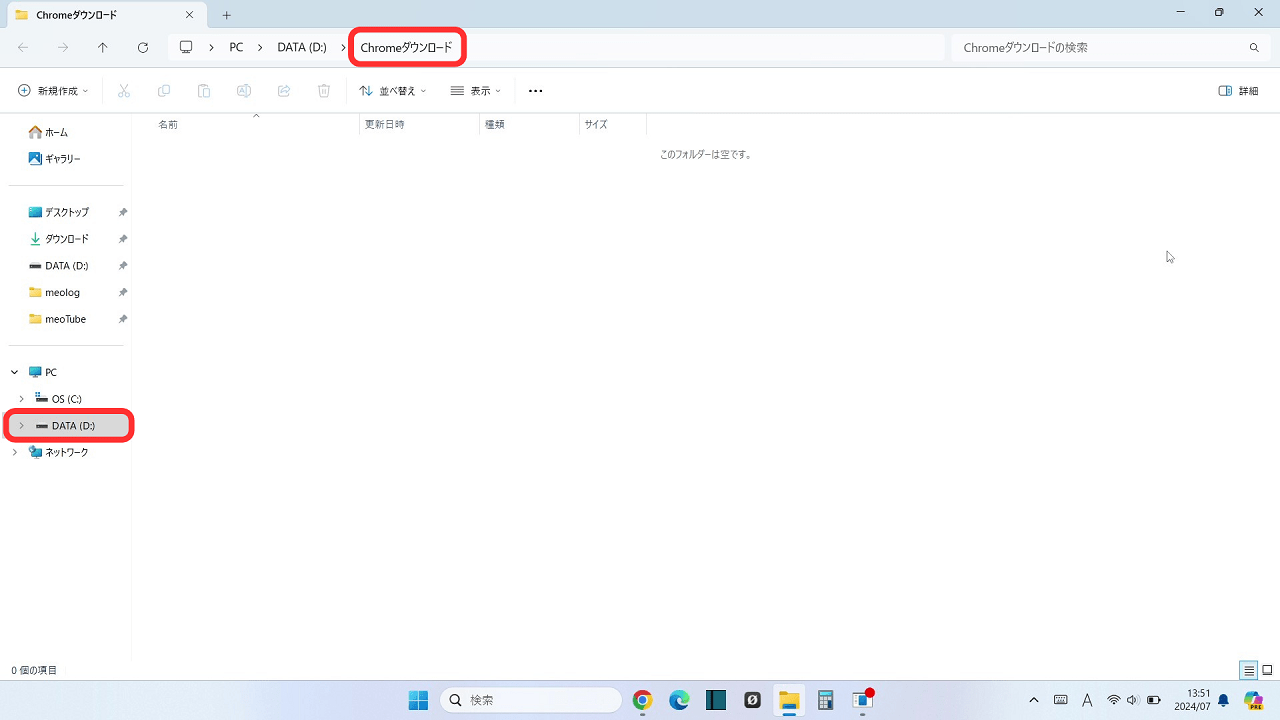Go forward with the right arrow

[63, 47]
